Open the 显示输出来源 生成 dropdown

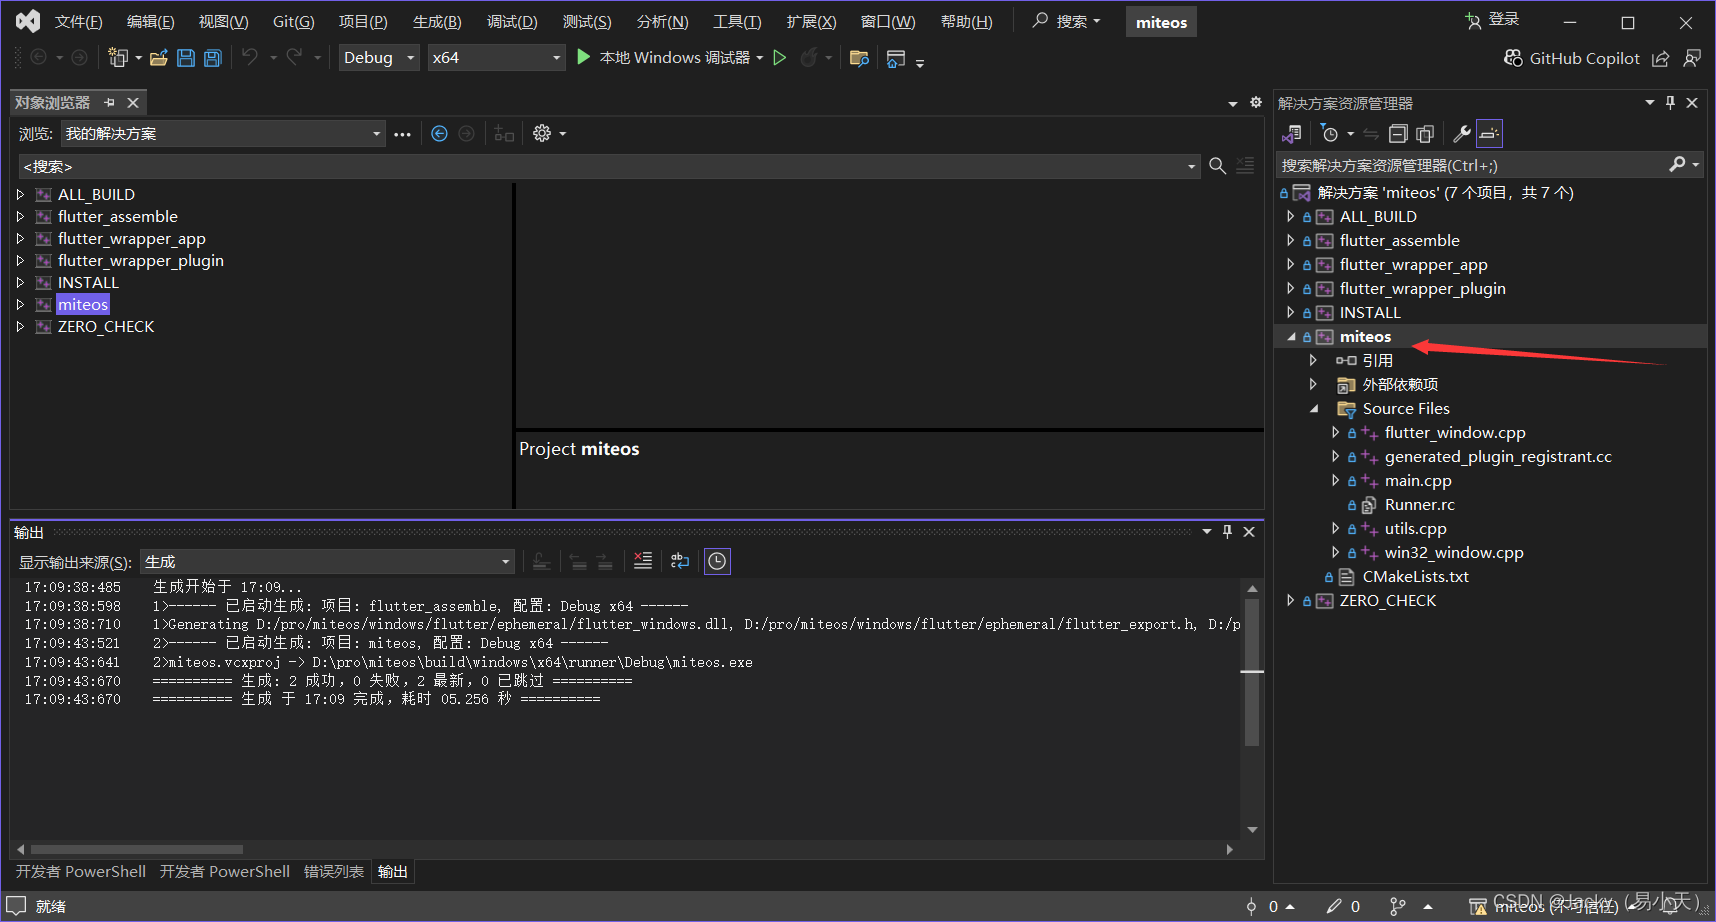point(328,562)
